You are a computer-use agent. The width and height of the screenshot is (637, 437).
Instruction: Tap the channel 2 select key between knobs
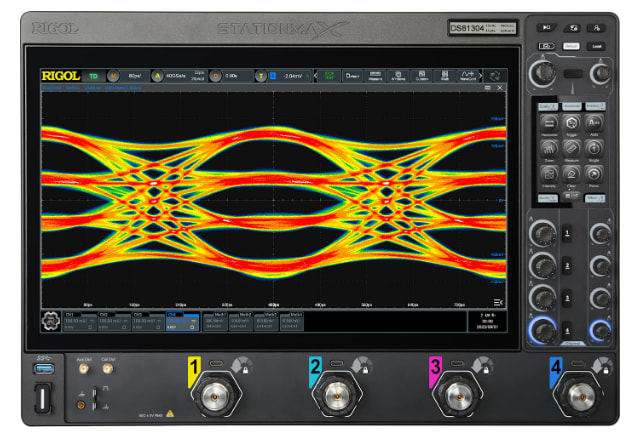[568, 266]
